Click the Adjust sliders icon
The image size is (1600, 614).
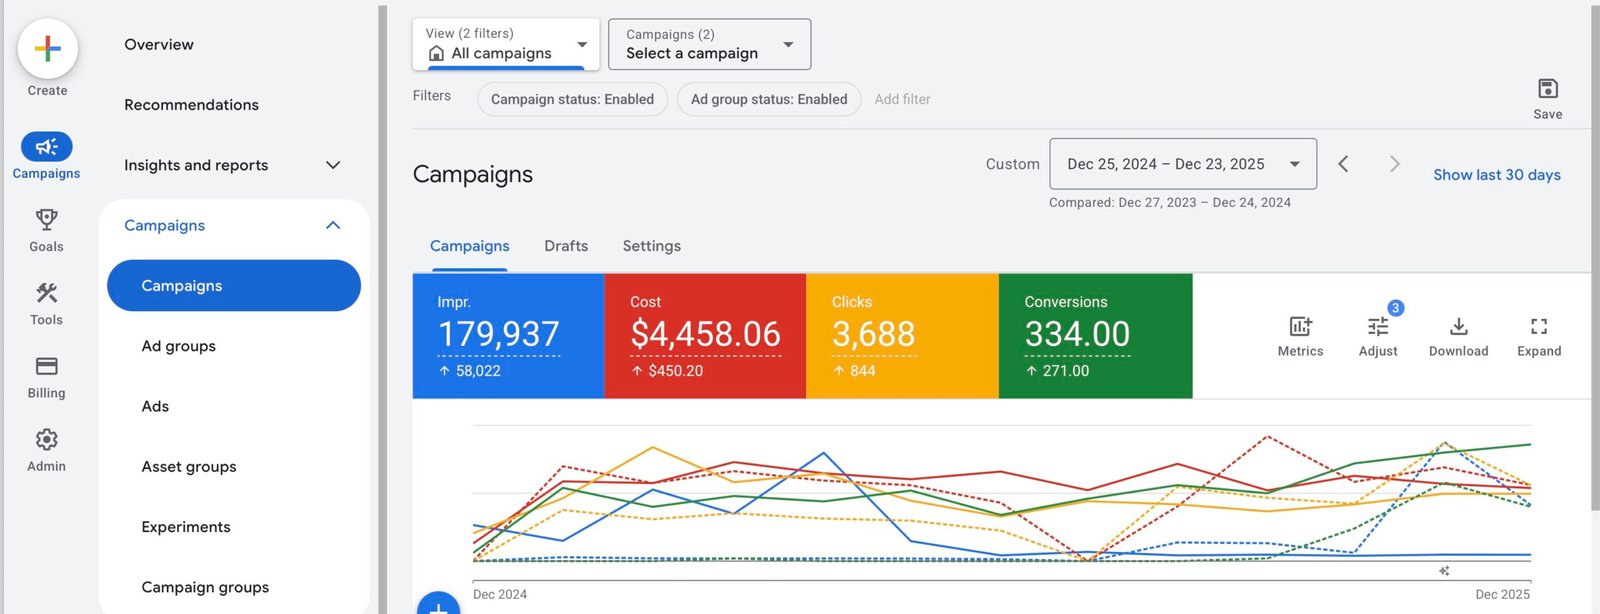(1378, 327)
